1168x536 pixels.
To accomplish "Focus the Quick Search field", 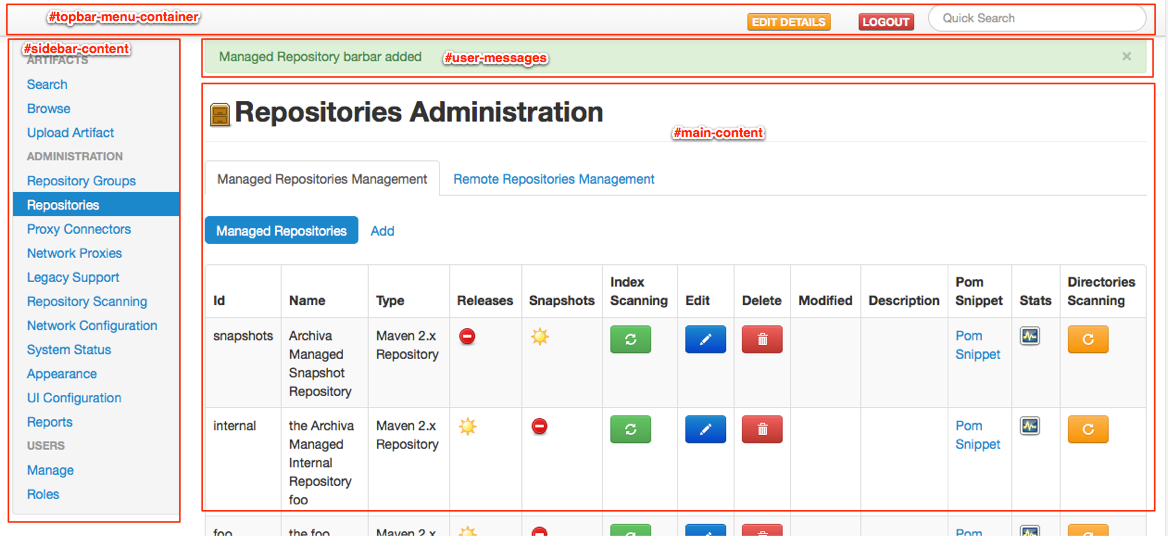I will point(1036,18).
